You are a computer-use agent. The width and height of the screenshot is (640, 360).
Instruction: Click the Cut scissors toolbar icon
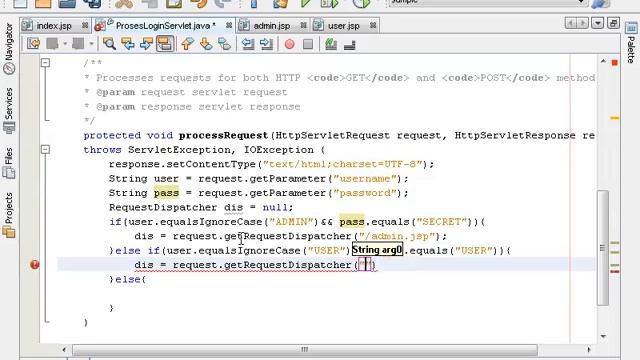pyautogui.click(x=124, y=3)
